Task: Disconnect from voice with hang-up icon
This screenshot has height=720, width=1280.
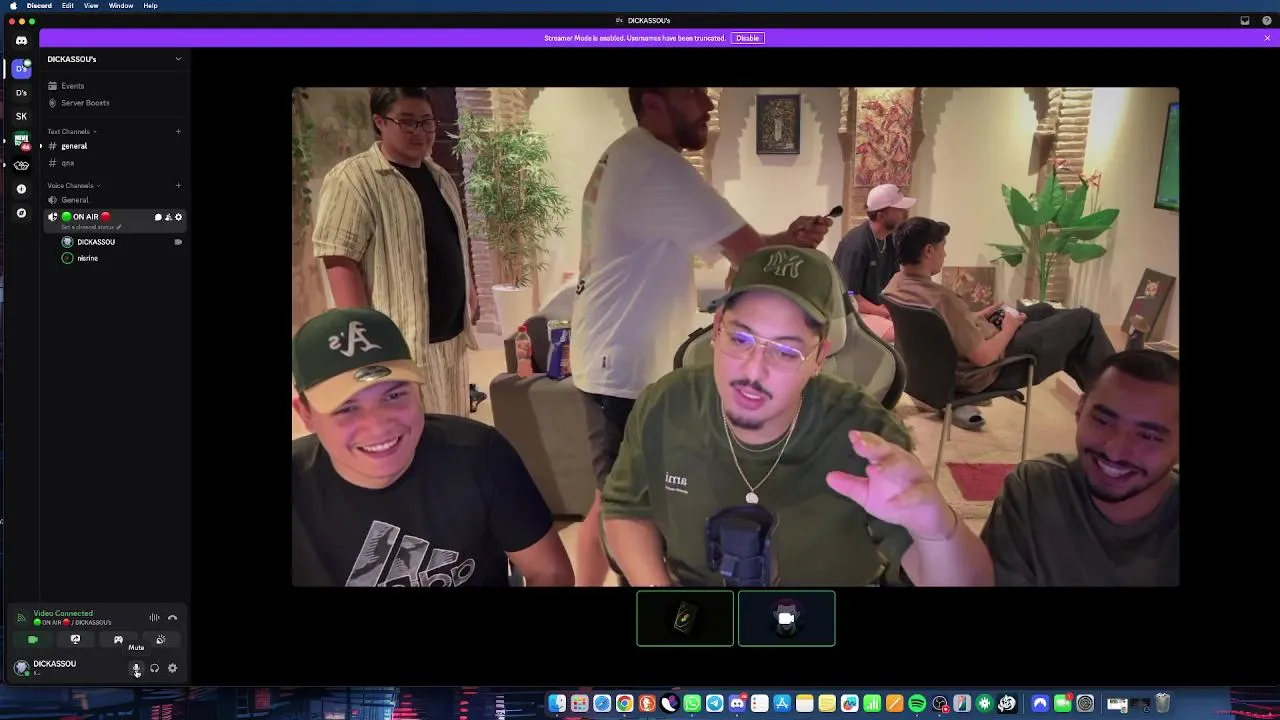Action: pos(172,618)
